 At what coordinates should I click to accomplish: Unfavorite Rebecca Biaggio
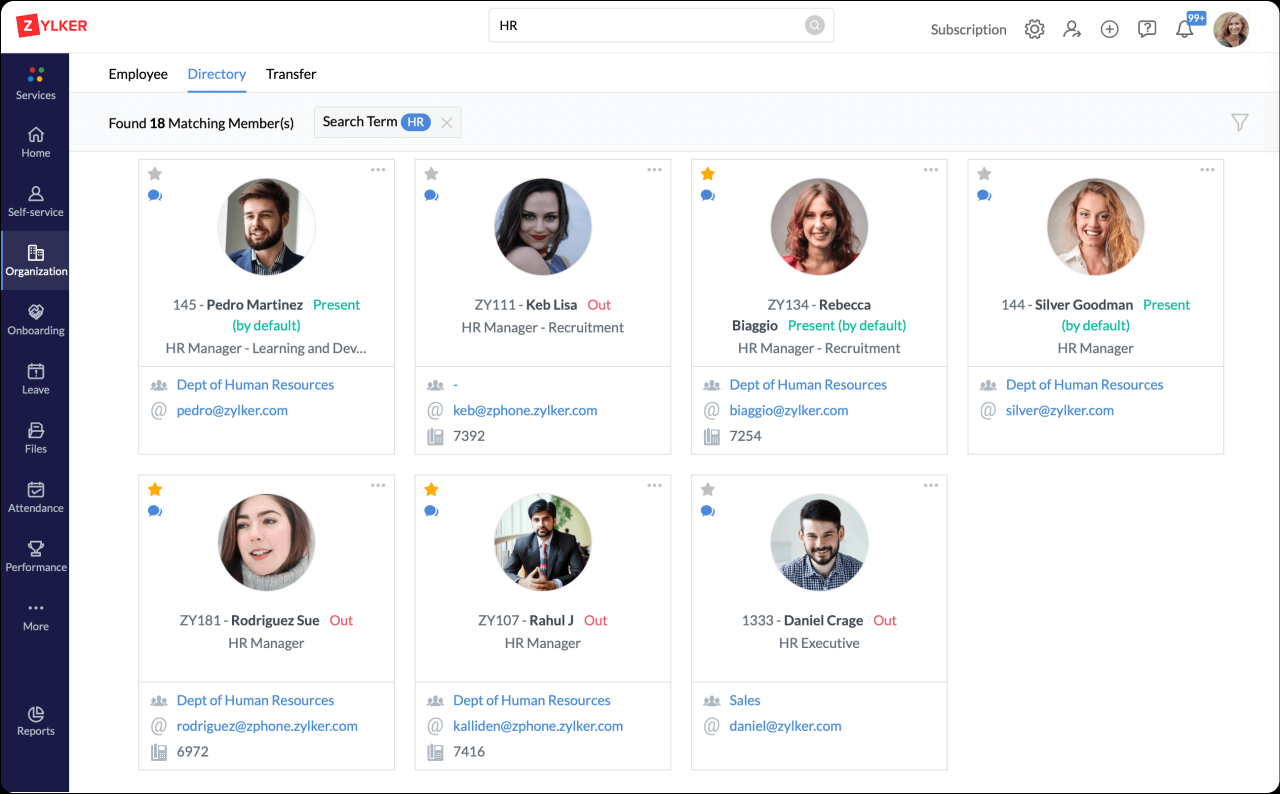pos(708,173)
